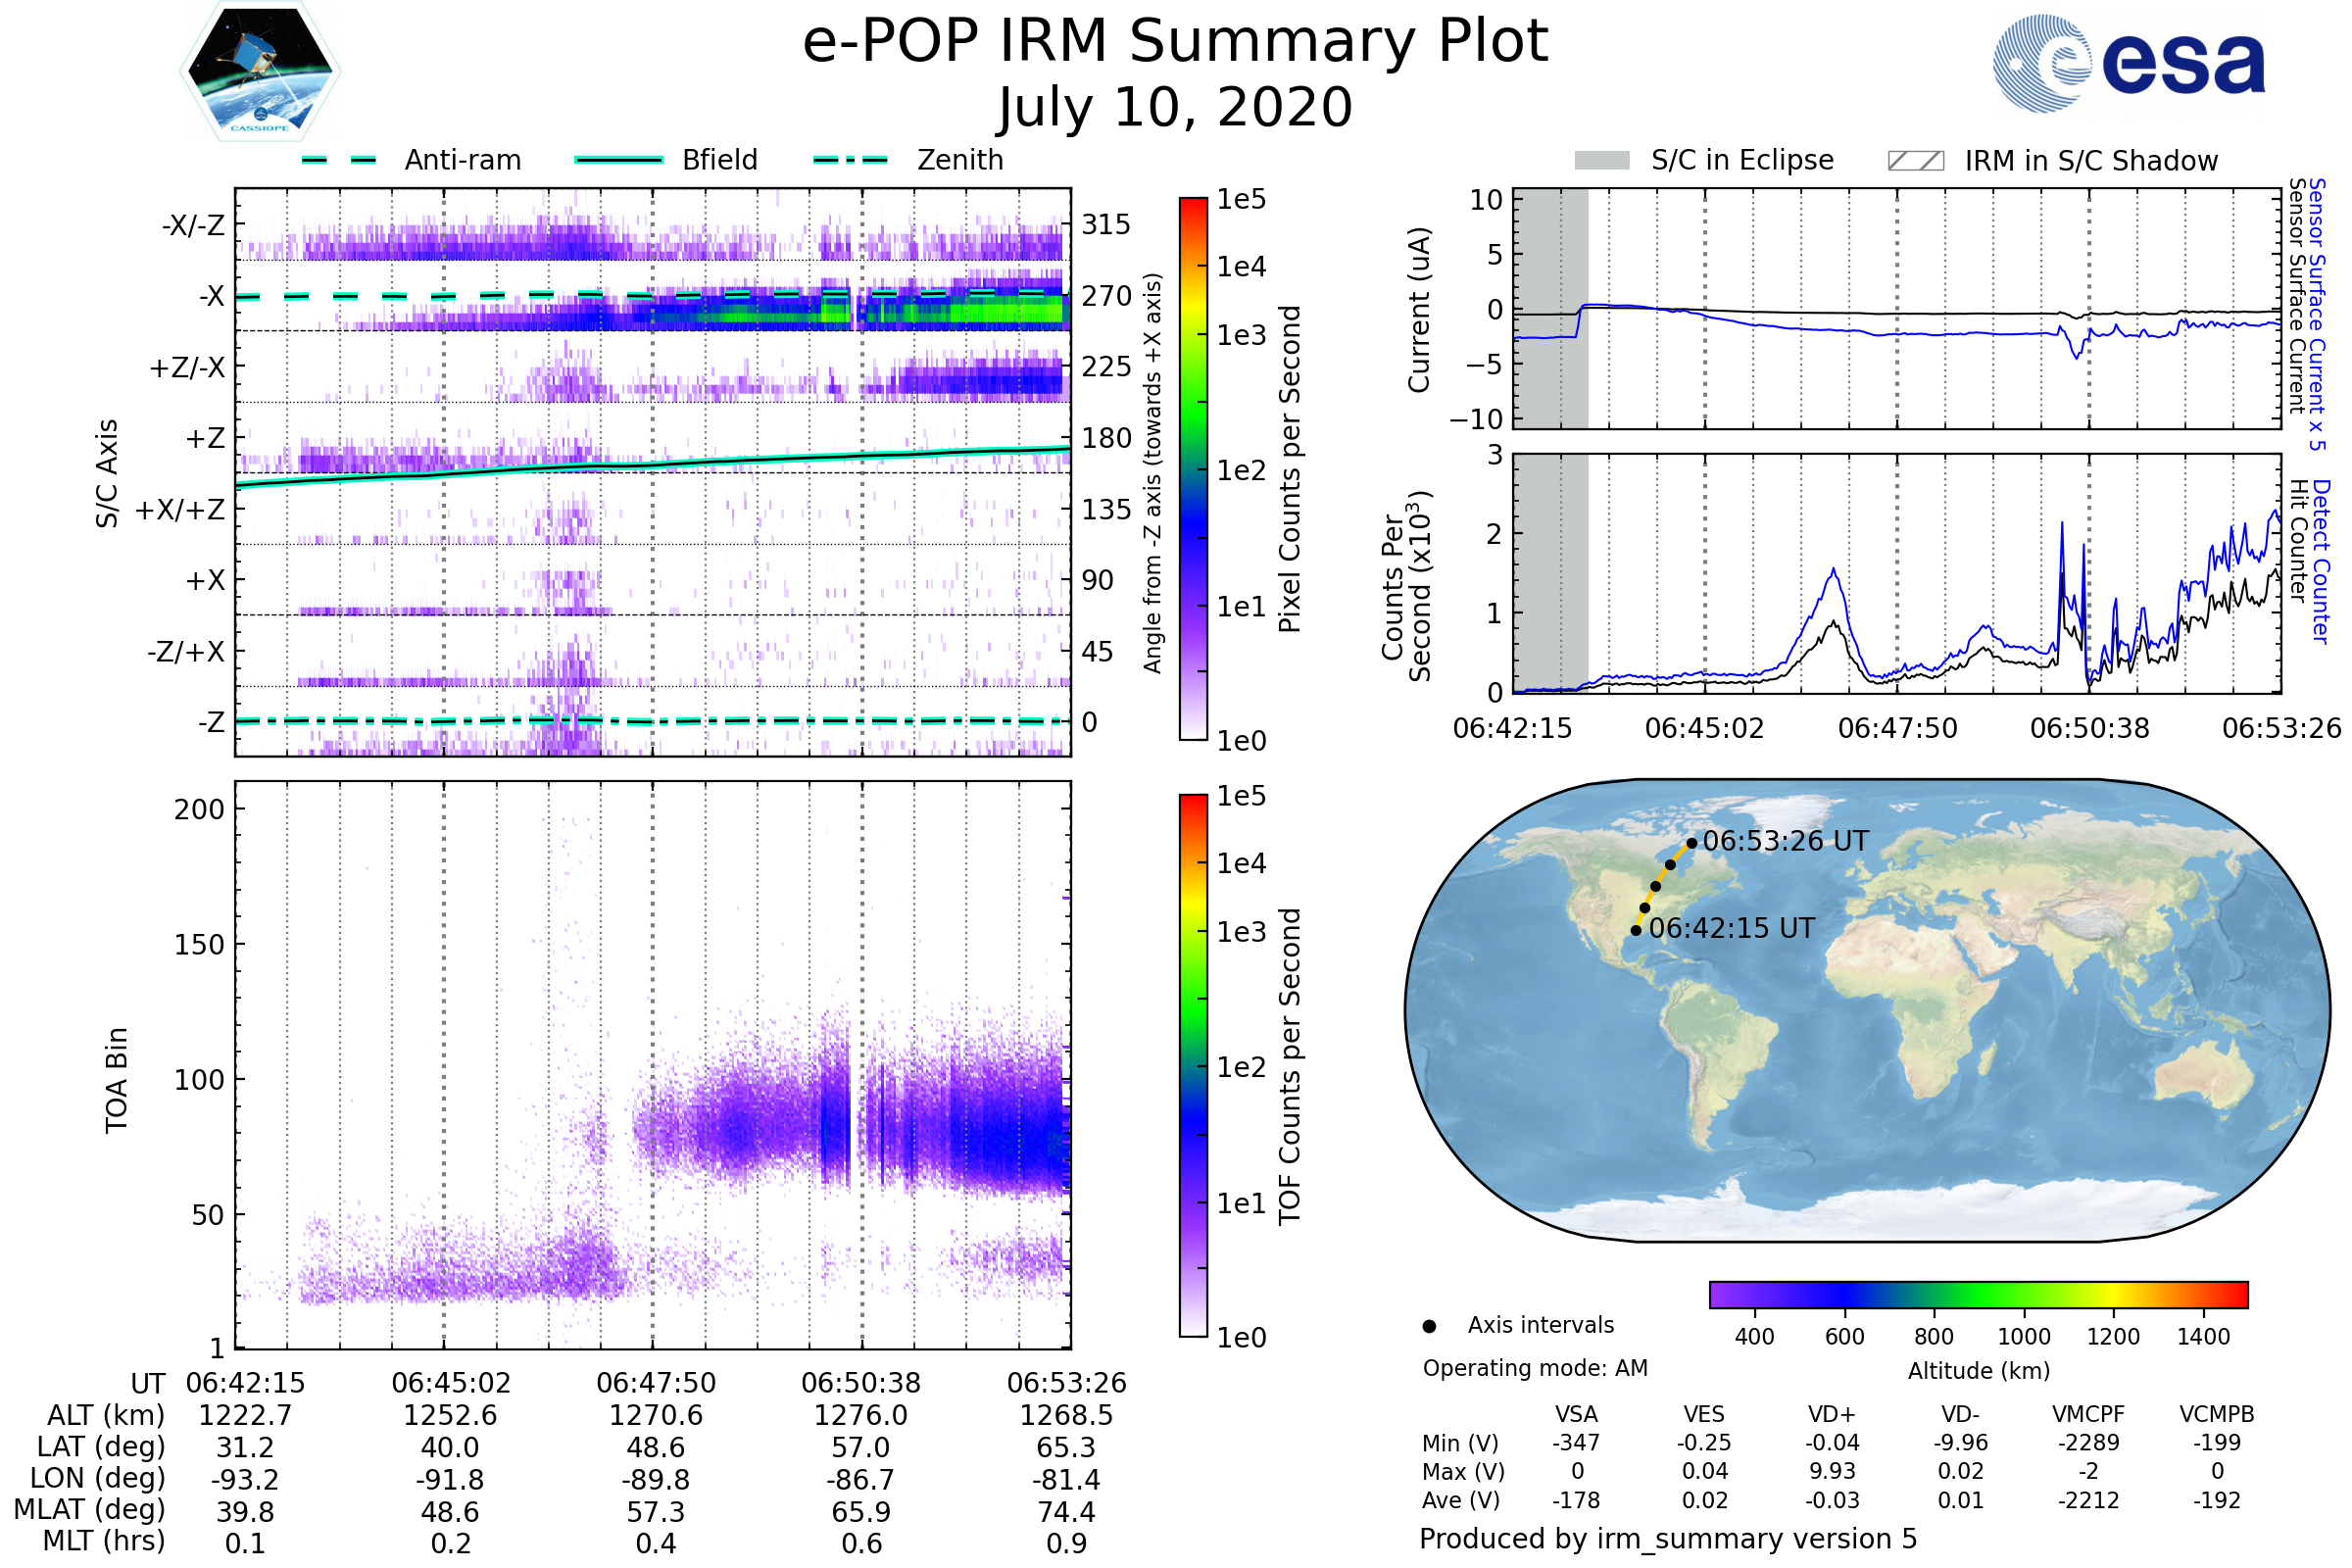Image resolution: width=2352 pixels, height=1568 pixels.
Task: Click the Pixel Counts per Second colorbar
Action: (1193, 468)
